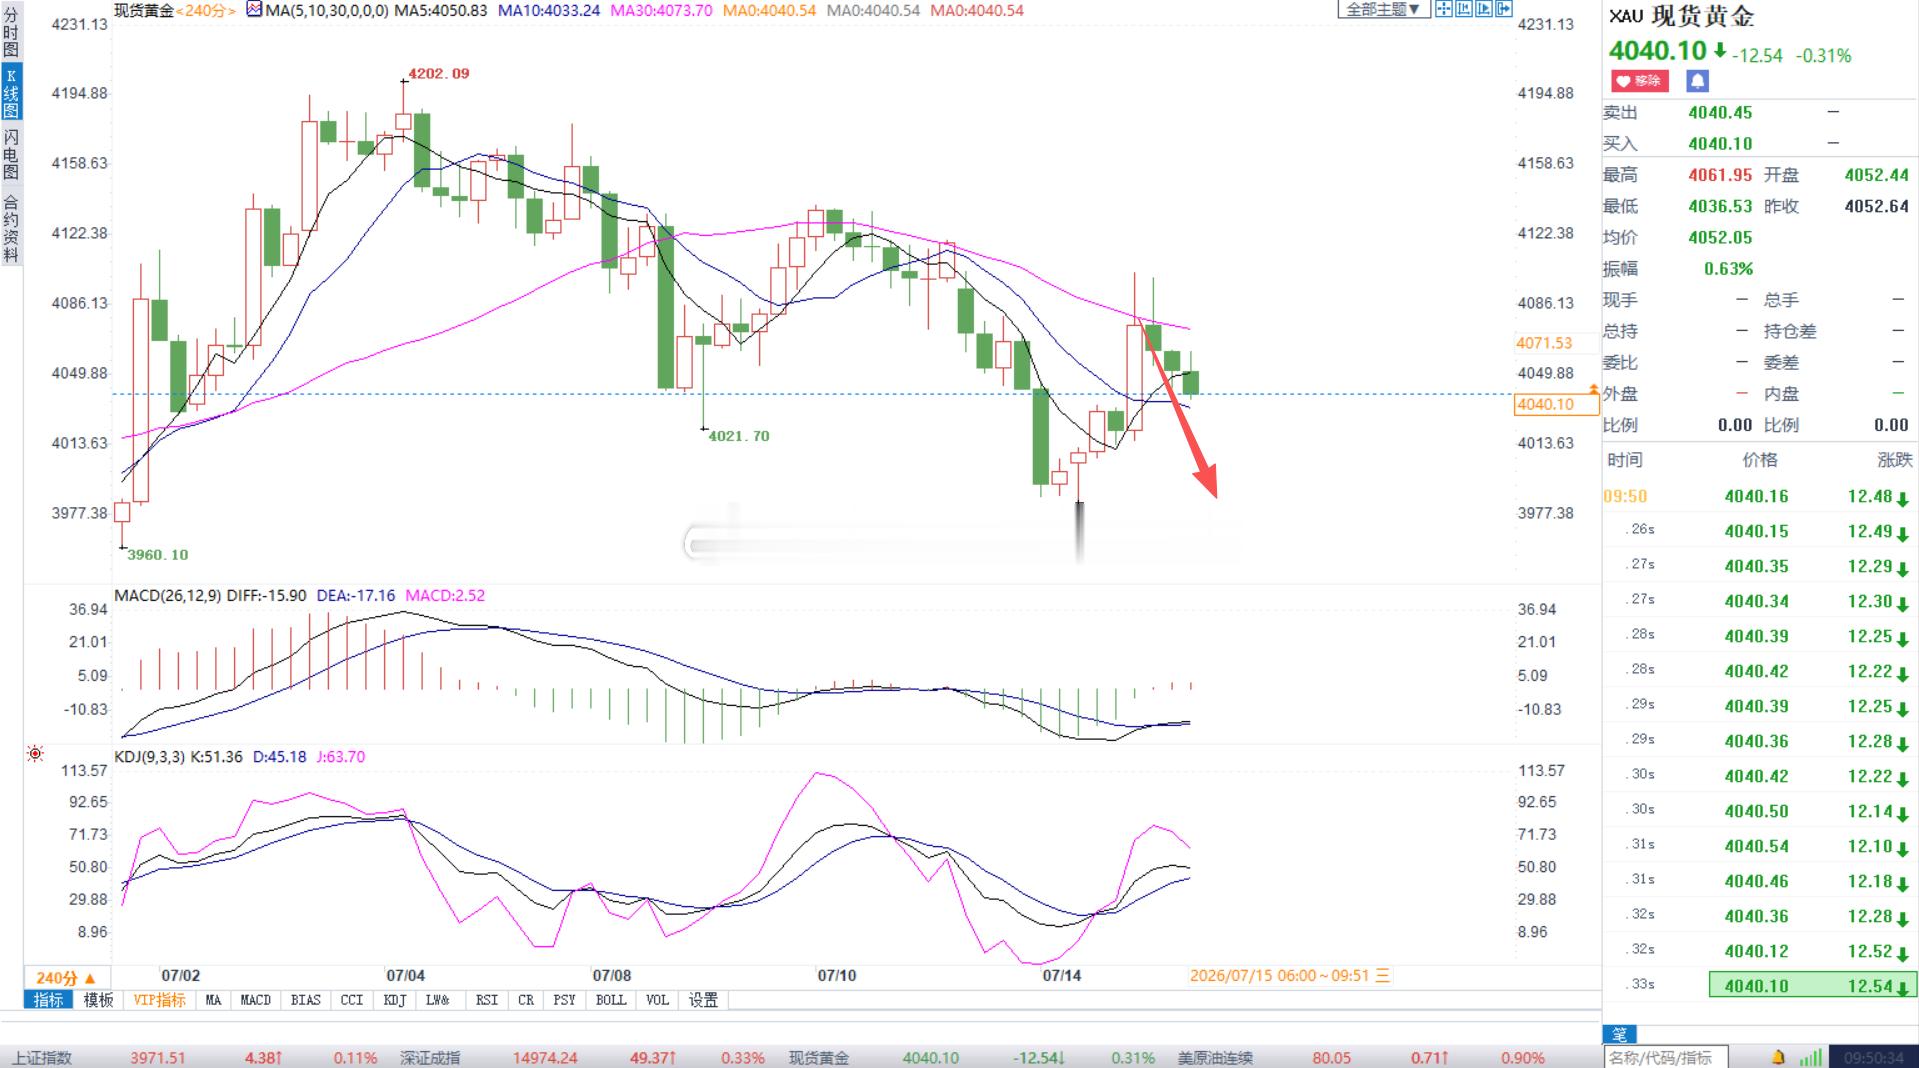
Task: Click the 4202.09 high price label
Action: (x=437, y=73)
